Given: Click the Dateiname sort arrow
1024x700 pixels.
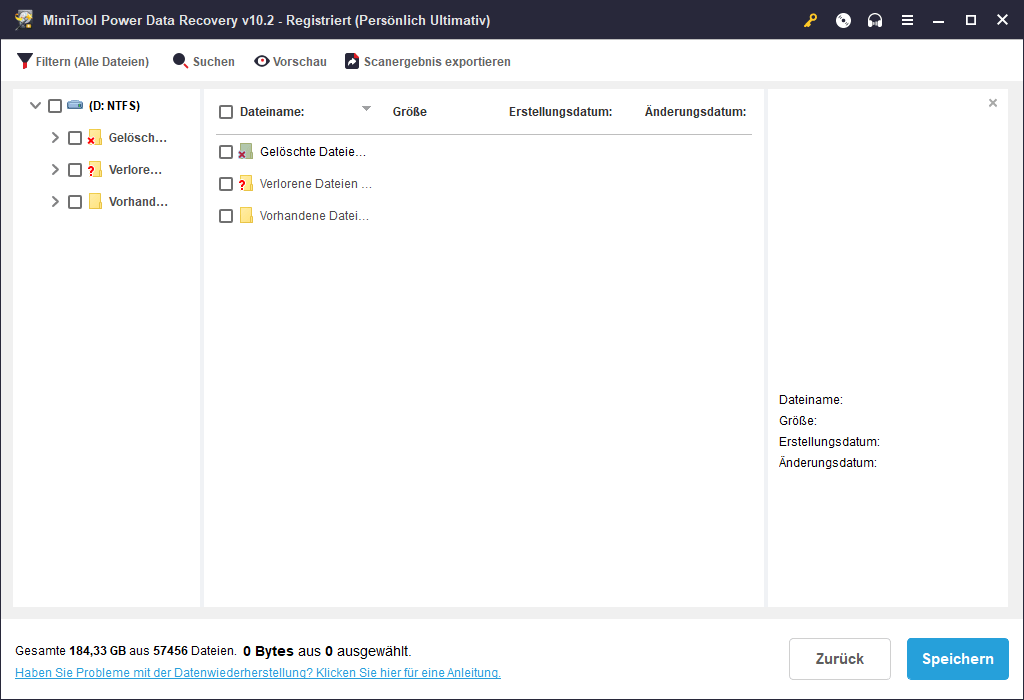Looking at the screenshot, I should pos(366,108).
